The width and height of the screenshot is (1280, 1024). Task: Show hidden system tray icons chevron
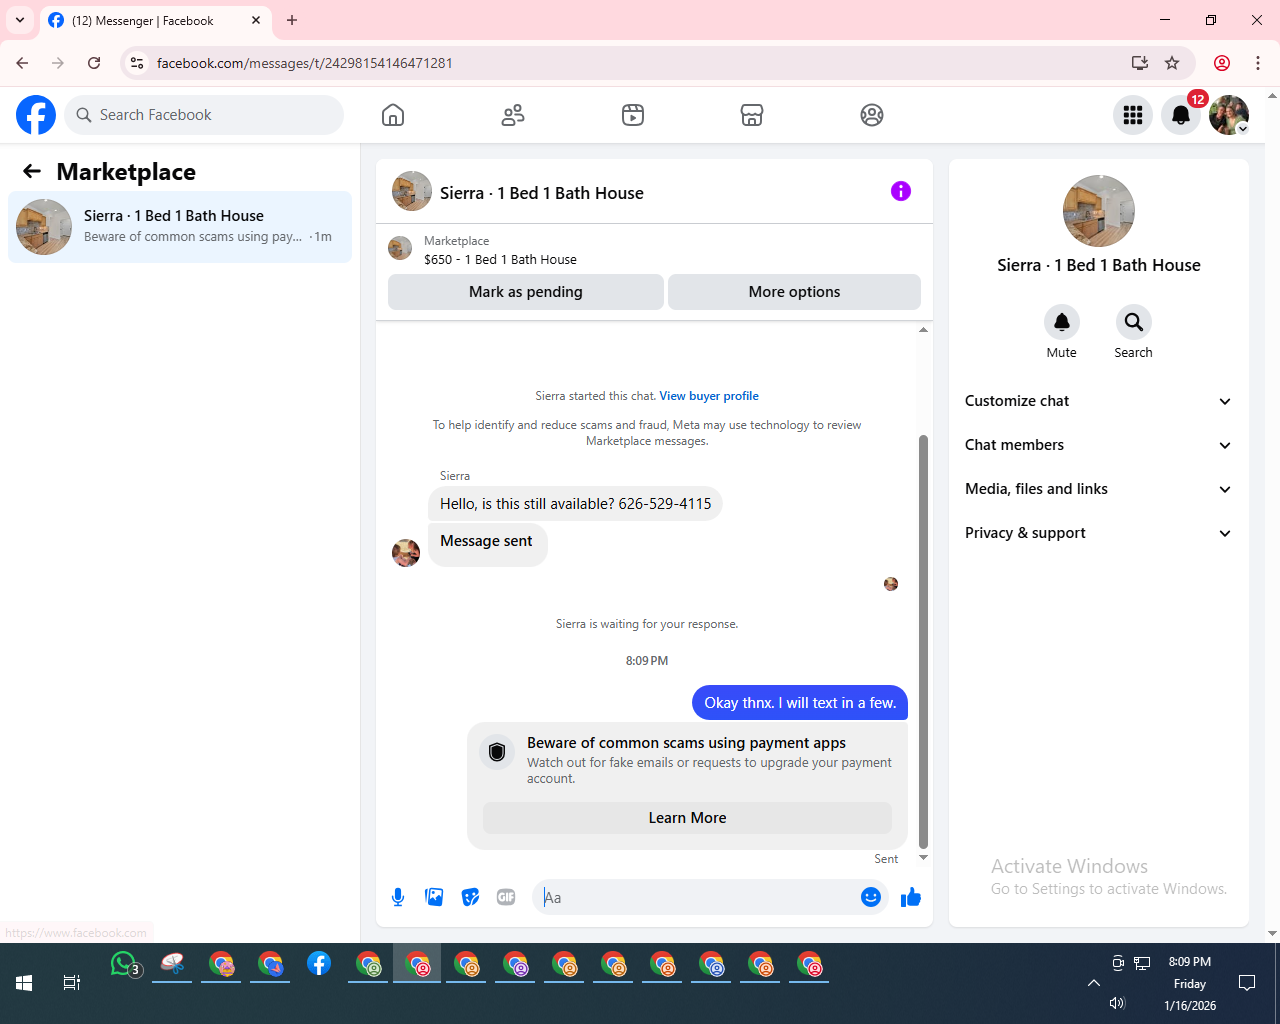1094,983
